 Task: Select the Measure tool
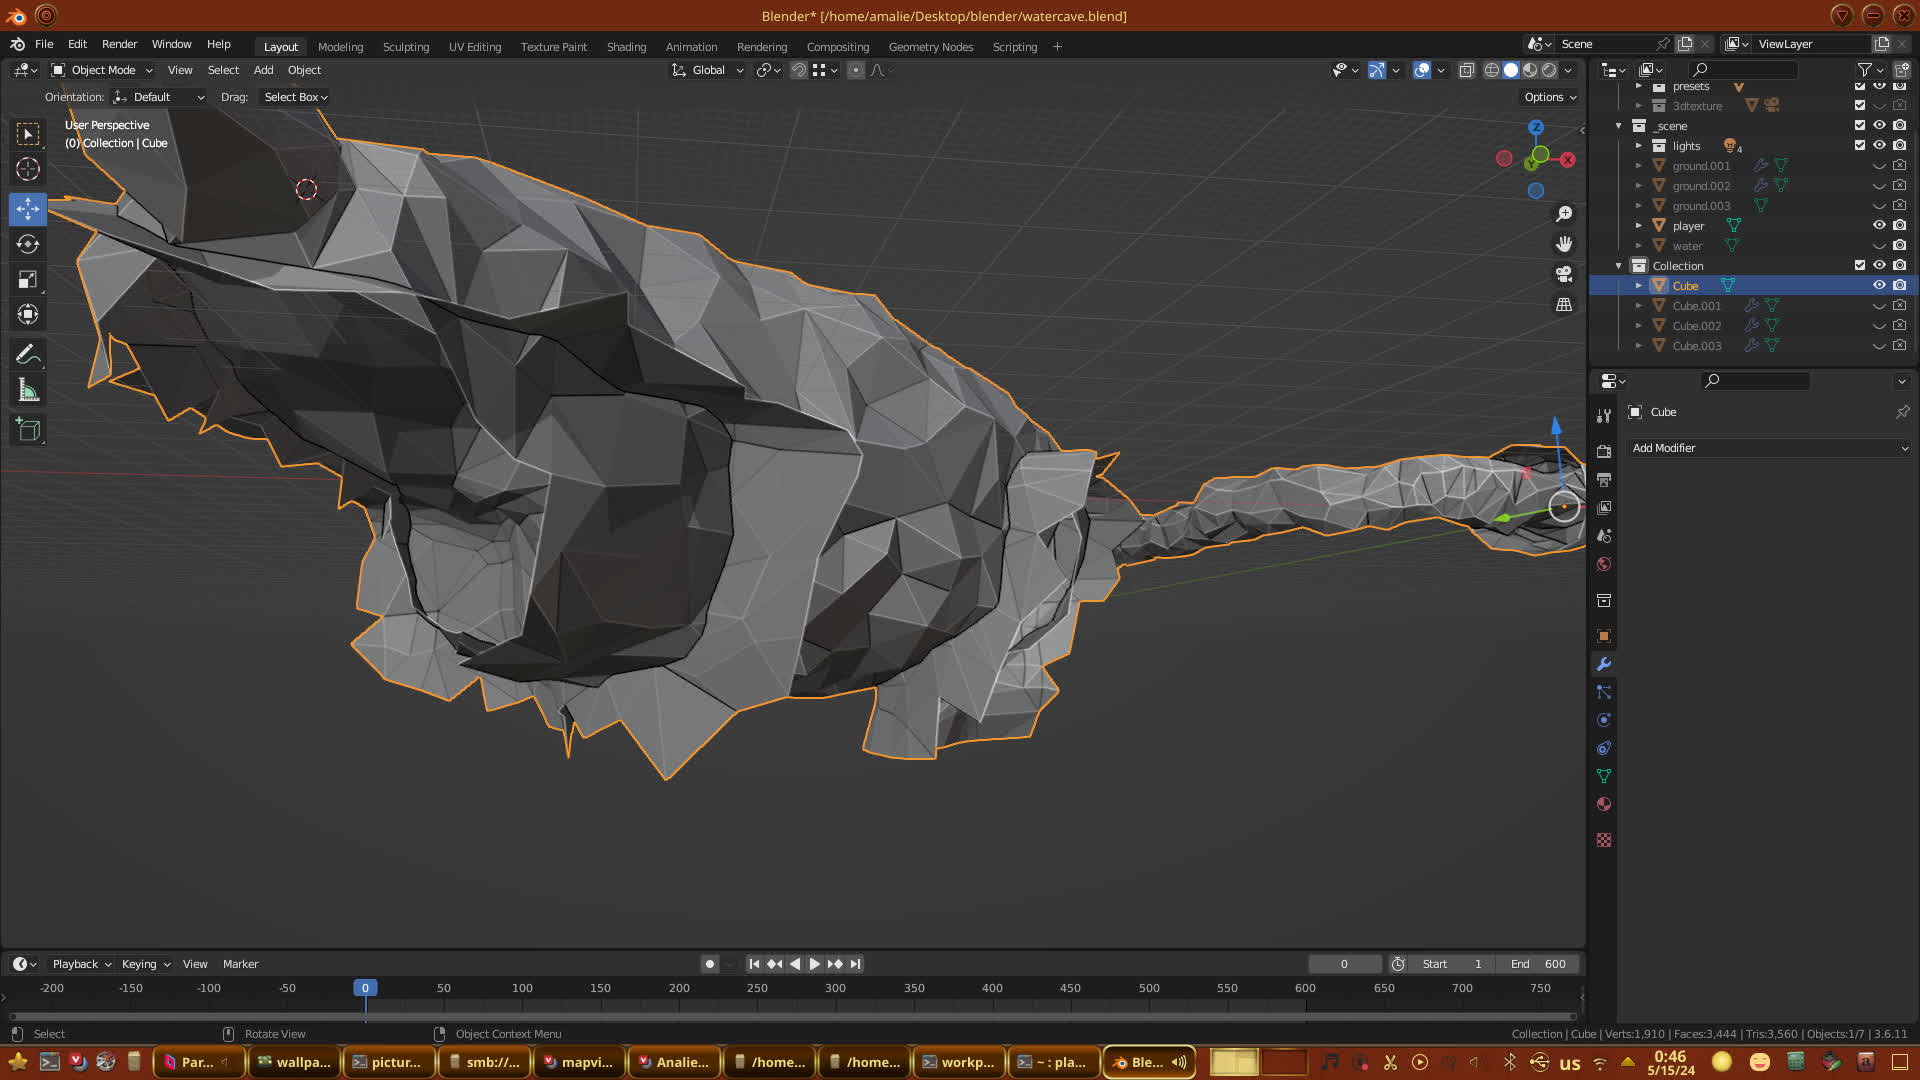tap(28, 391)
